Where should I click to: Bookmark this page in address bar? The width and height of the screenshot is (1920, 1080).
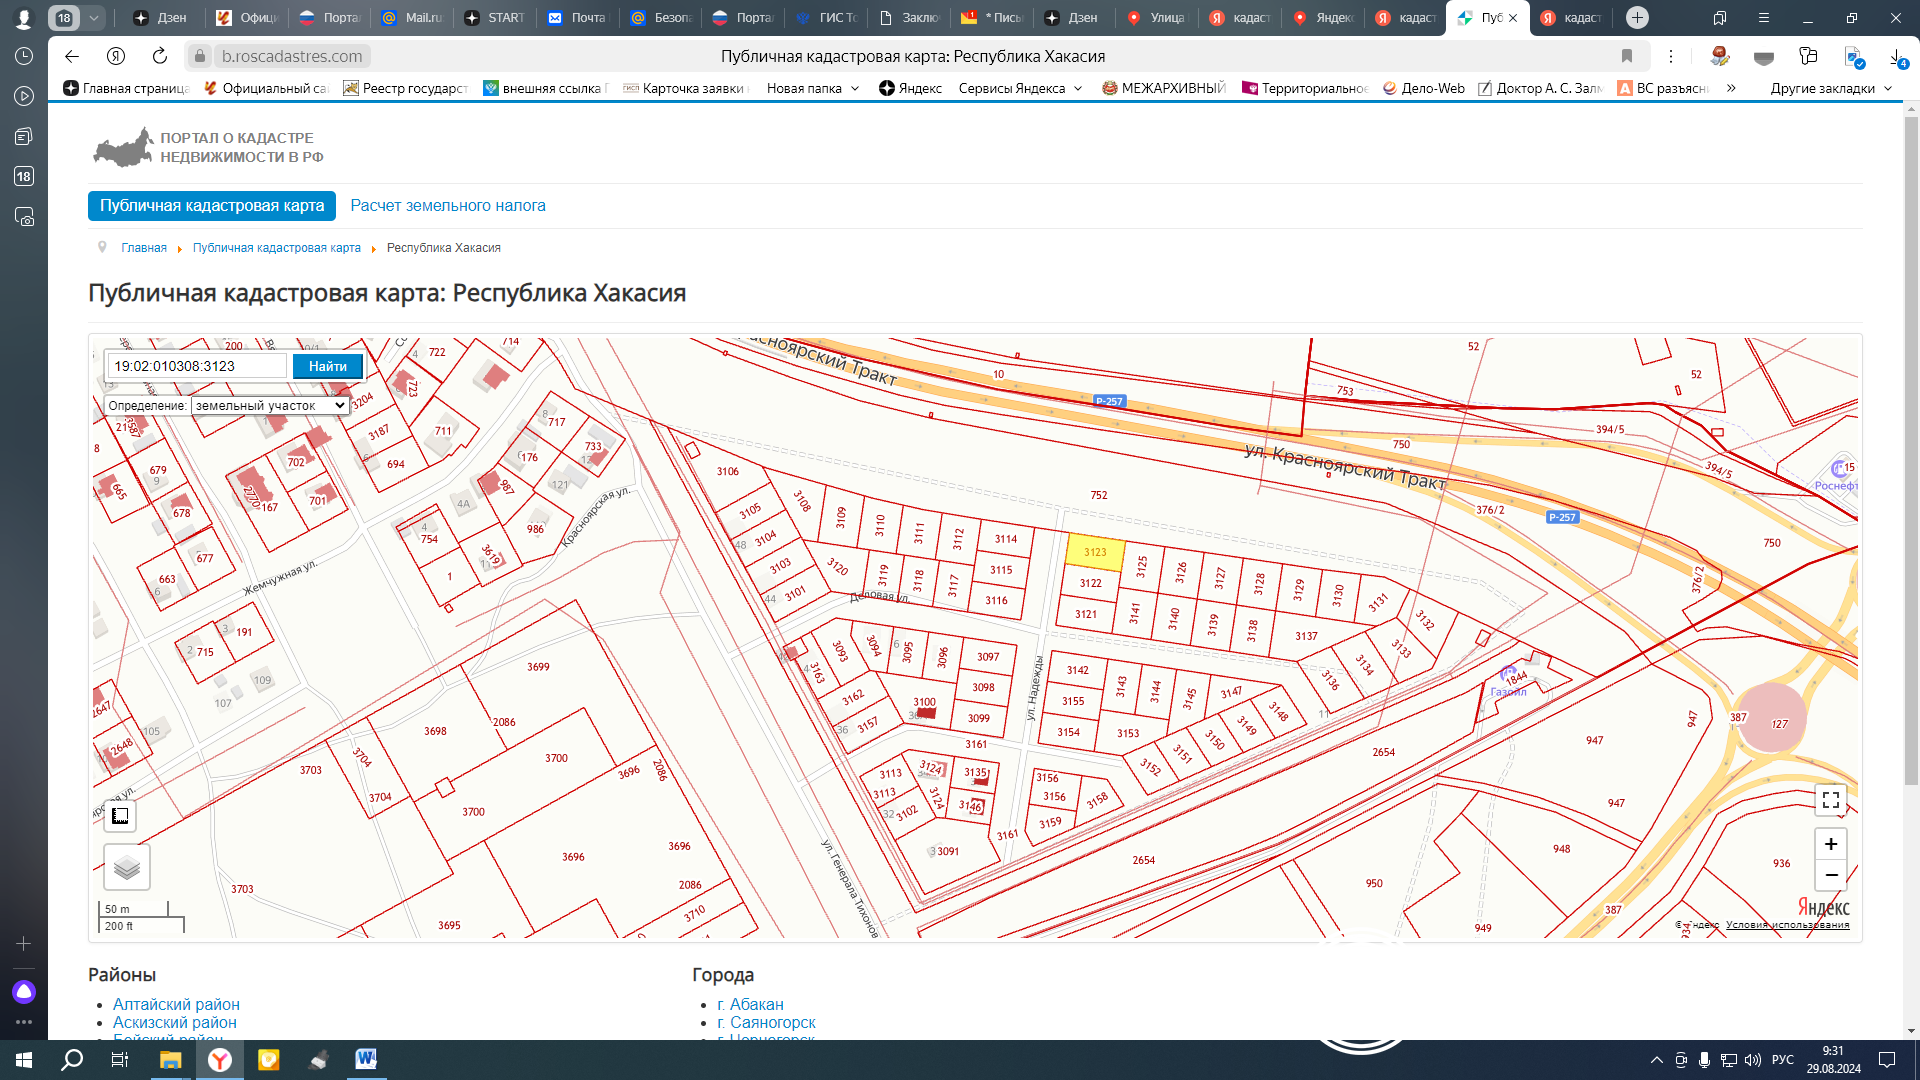click(x=1627, y=56)
